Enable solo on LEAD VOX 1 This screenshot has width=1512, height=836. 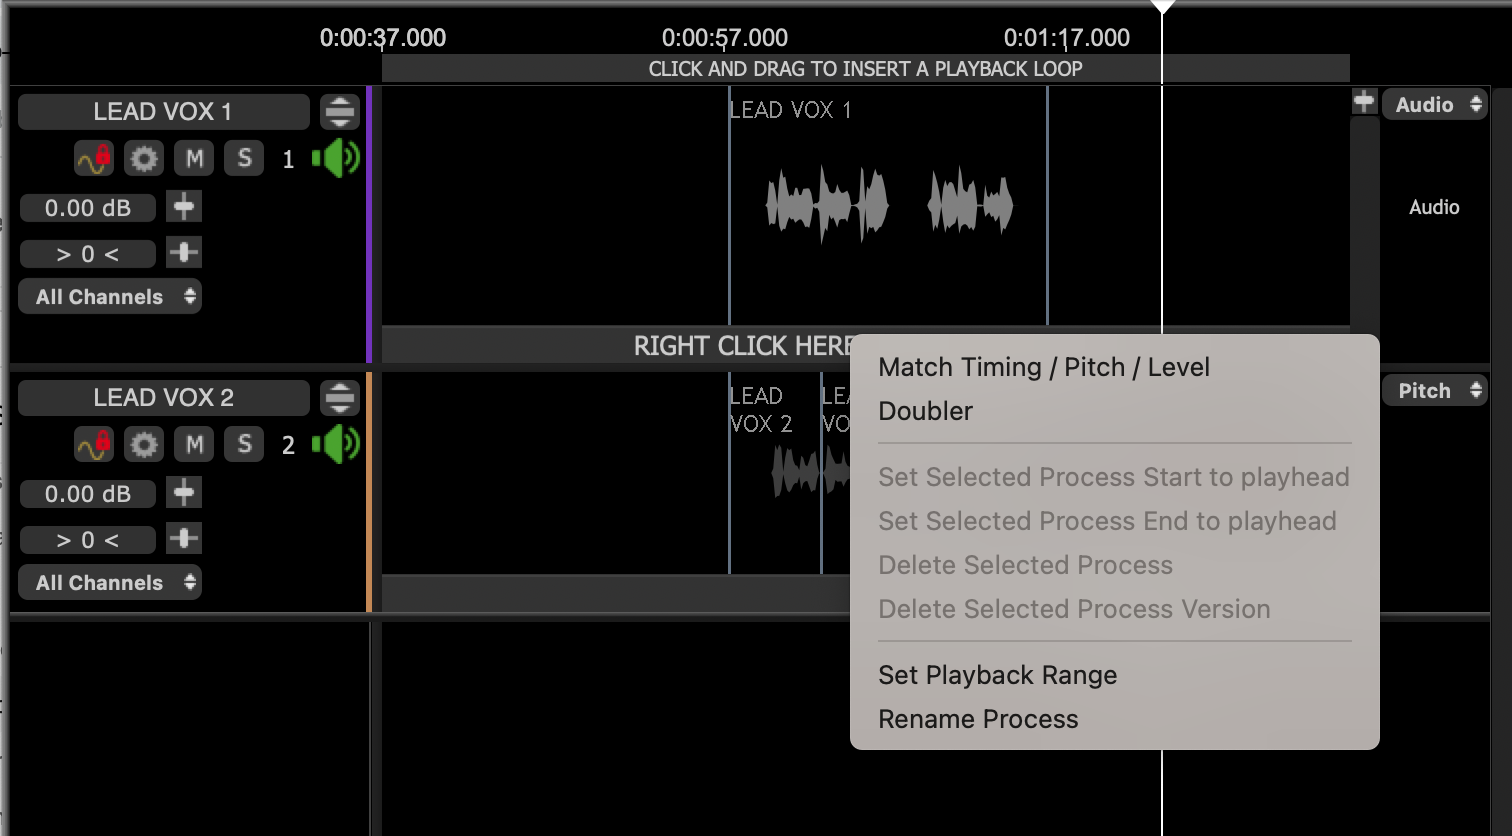click(243, 158)
